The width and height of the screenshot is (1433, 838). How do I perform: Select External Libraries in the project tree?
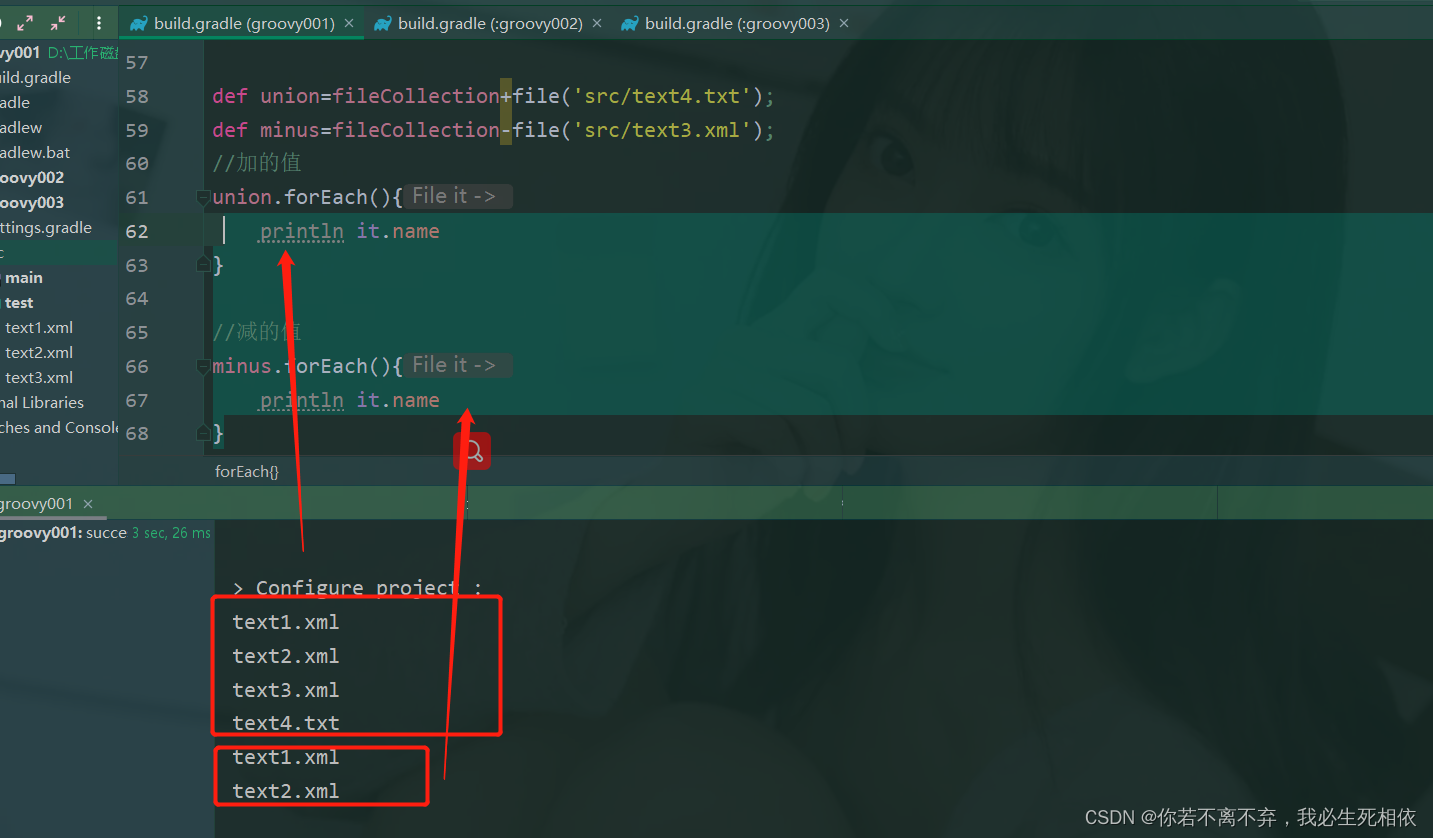42,402
